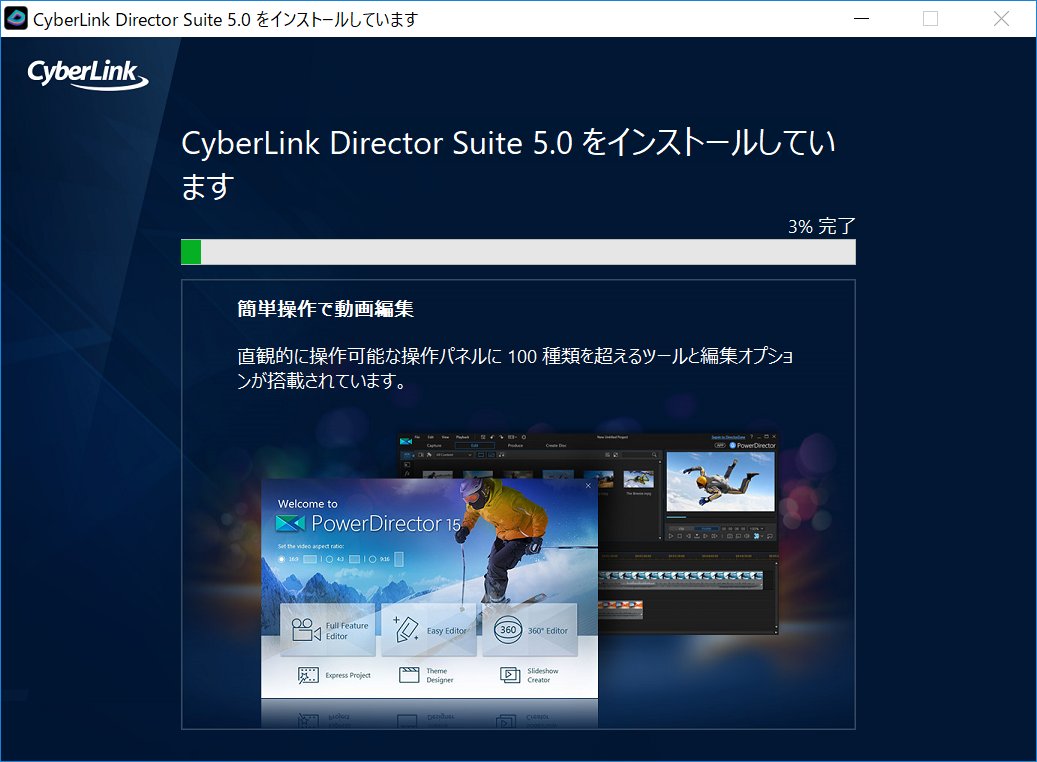This screenshot has height=762, width=1037.
Task: Expand the All Content dropdown
Action: pos(452,455)
